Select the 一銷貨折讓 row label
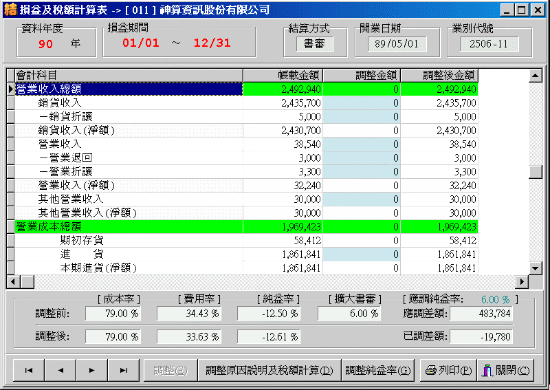The image size is (550, 390). 66,116
